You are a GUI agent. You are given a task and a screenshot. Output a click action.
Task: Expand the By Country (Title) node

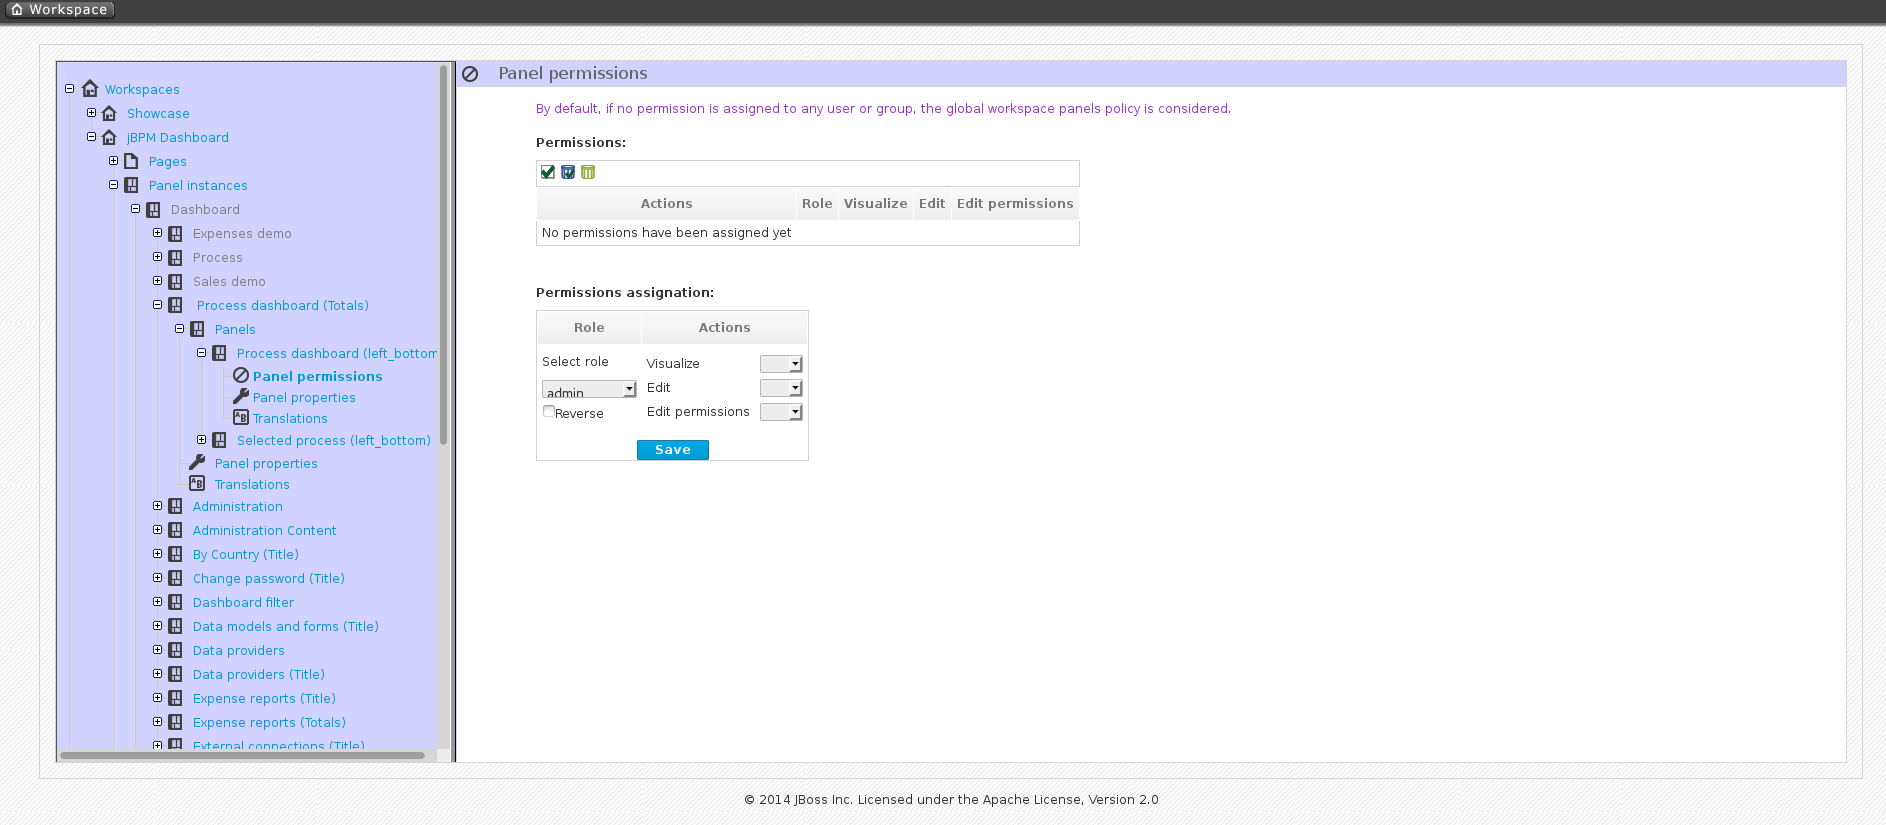pyautogui.click(x=157, y=554)
